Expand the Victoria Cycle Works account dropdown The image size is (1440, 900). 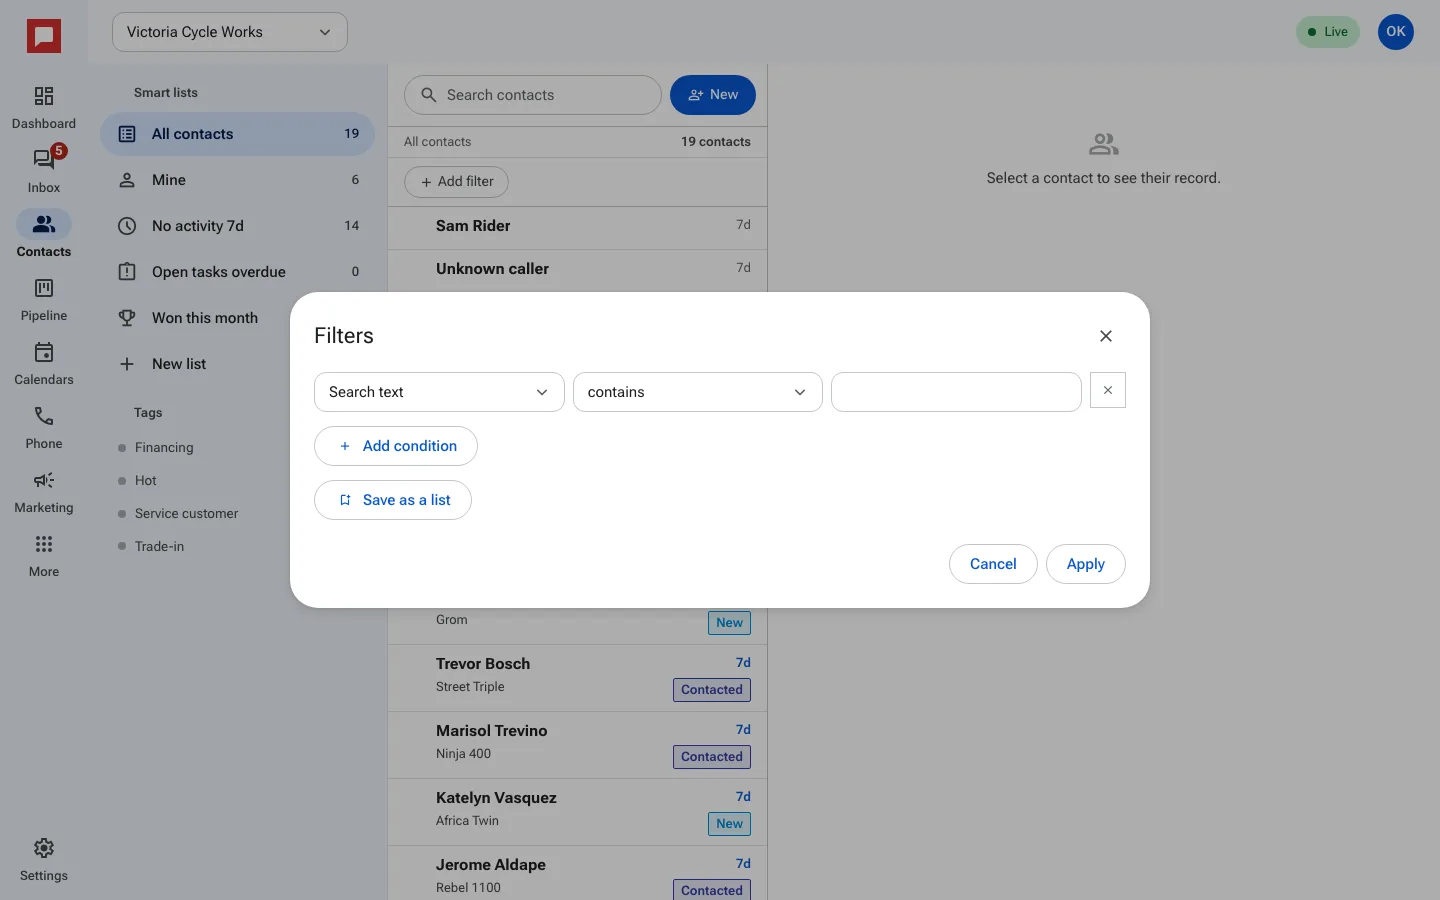(230, 32)
